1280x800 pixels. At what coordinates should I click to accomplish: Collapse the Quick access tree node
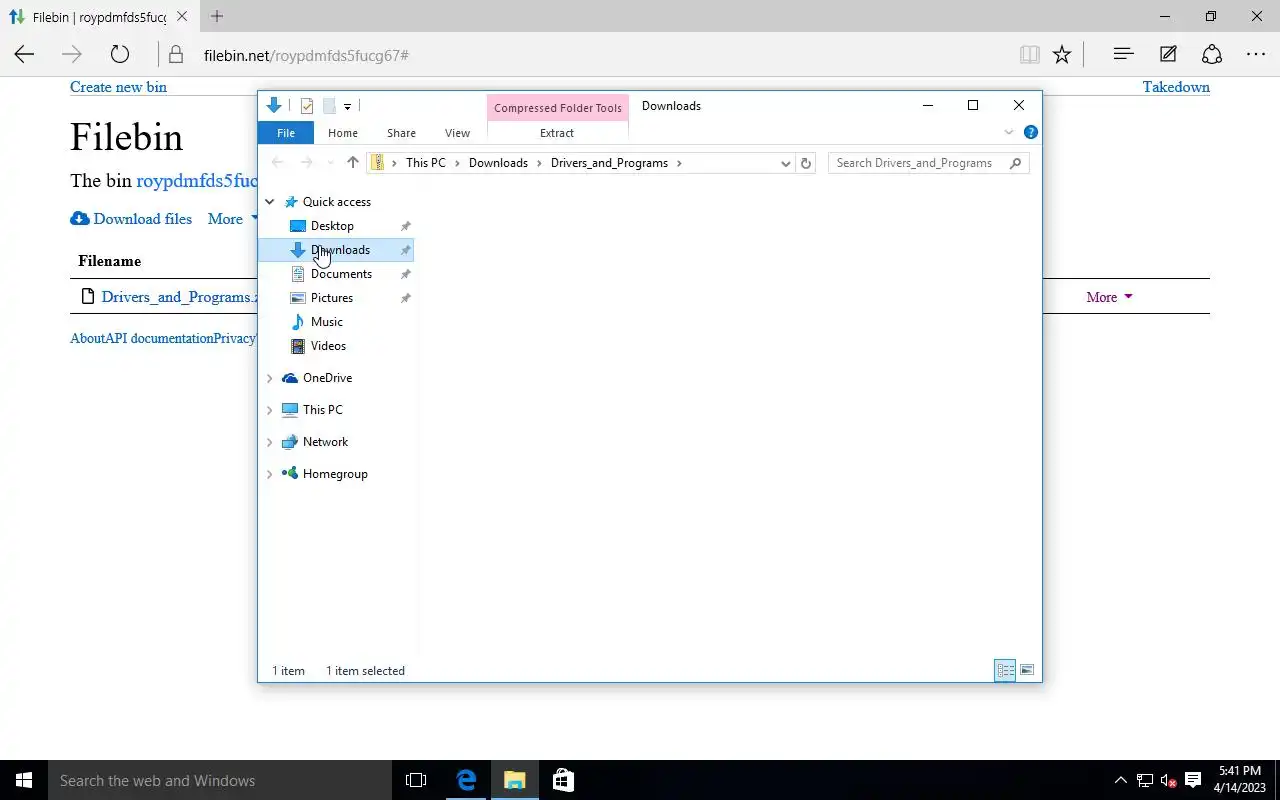tap(269, 202)
